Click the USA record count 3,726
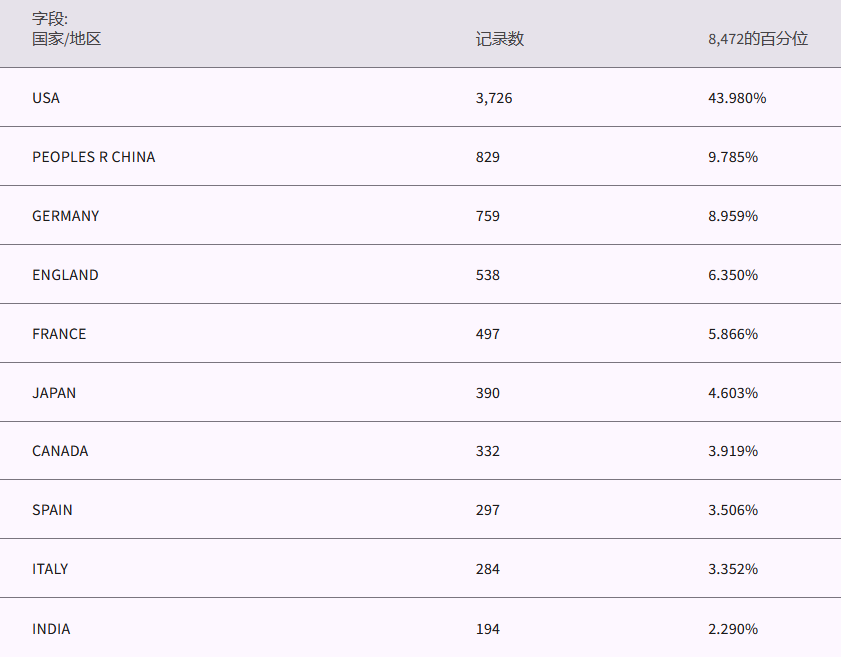841x658 pixels. point(494,98)
